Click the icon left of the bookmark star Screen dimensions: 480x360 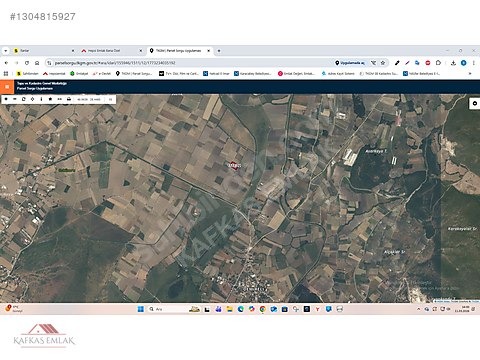tap(374, 63)
